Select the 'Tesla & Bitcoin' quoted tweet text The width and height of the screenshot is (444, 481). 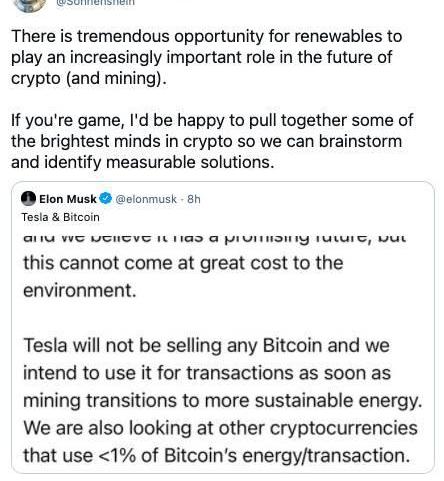(60, 217)
